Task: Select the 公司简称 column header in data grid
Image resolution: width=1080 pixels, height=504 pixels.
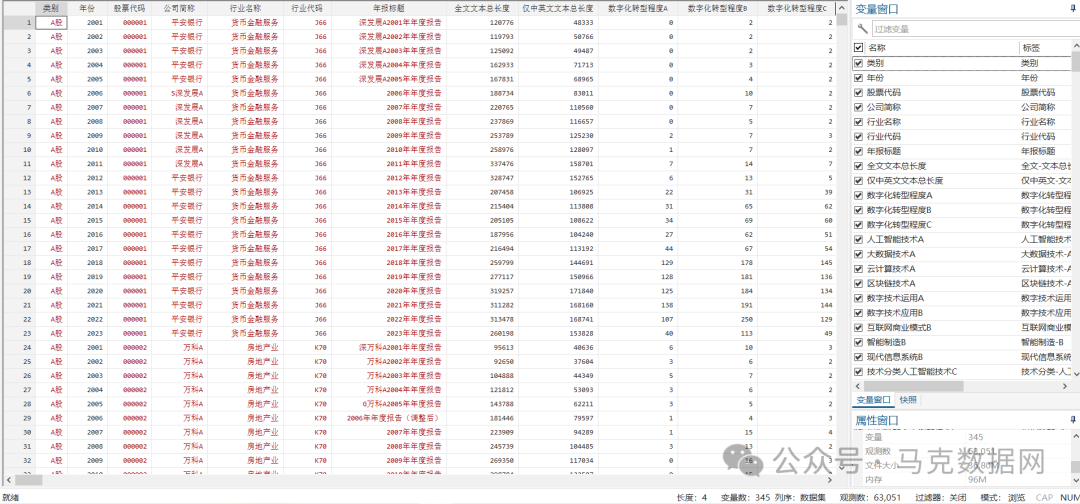Action: [x=179, y=9]
